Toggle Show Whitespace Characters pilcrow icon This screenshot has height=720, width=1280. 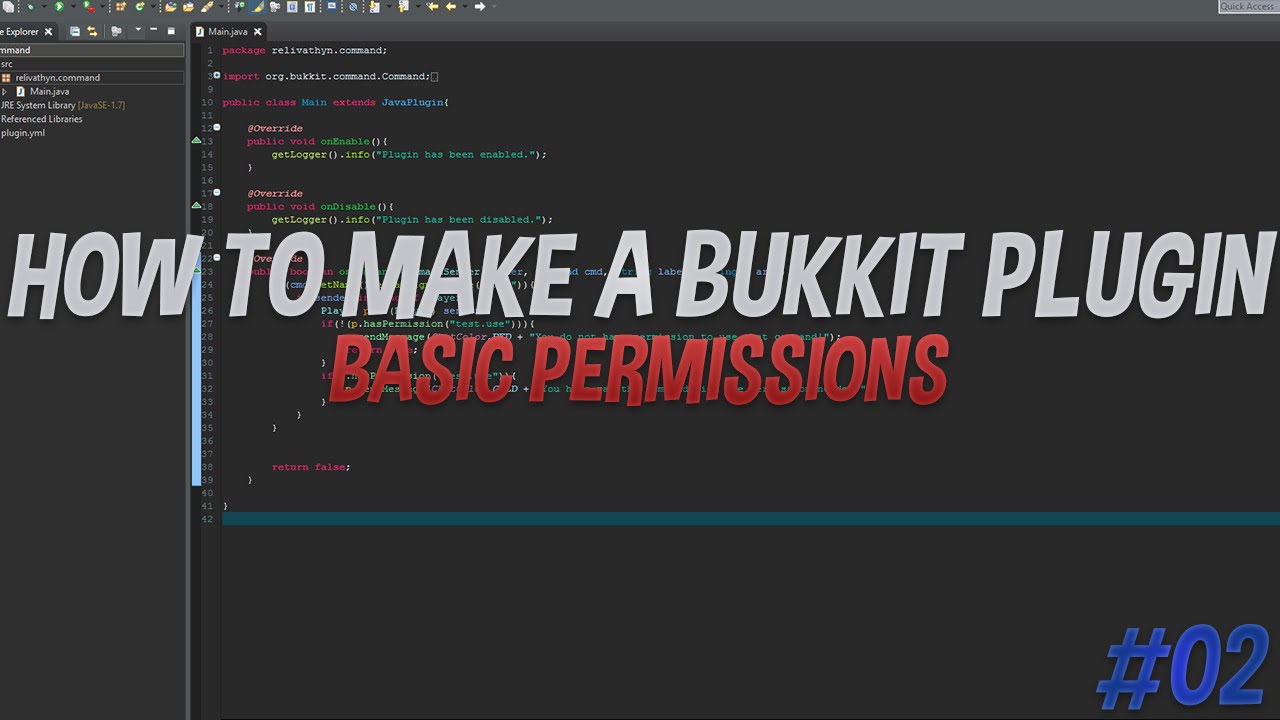click(x=309, y=6)
